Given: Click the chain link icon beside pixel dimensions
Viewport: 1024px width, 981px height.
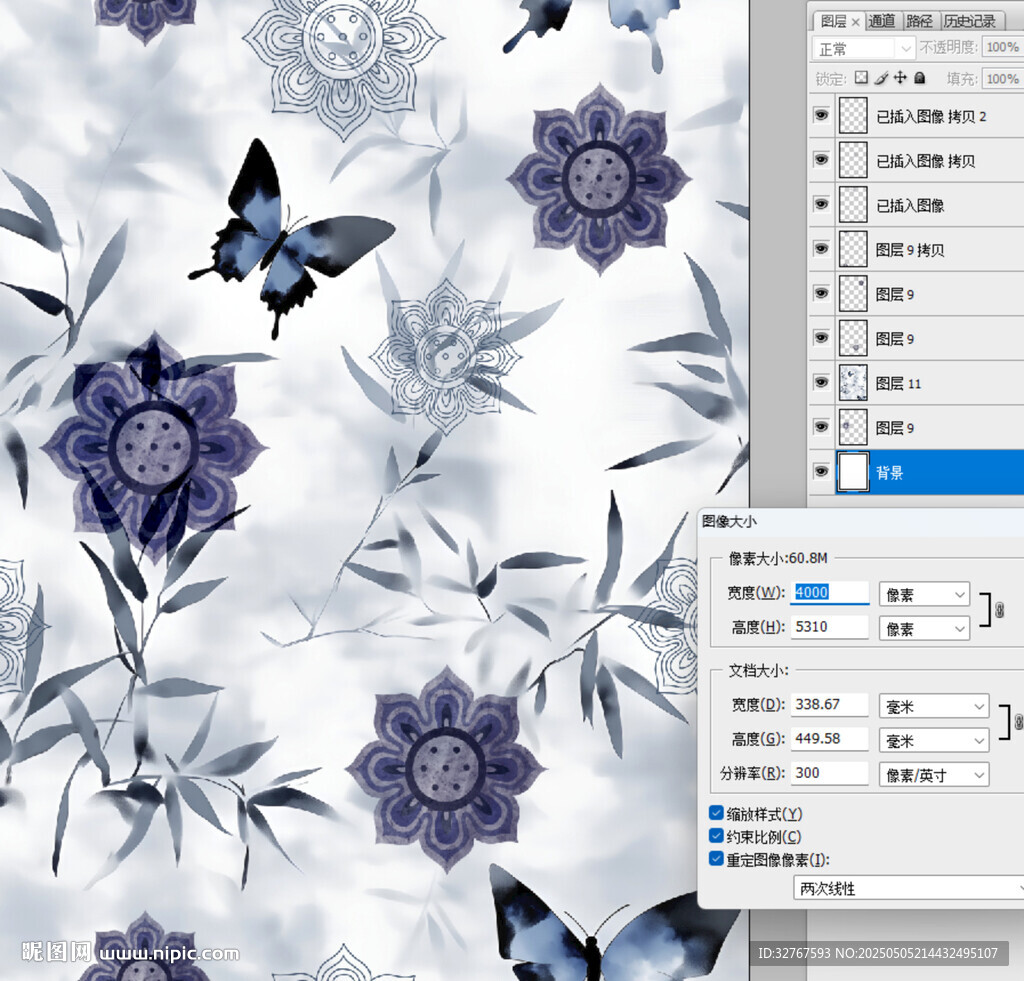Looking at the screenshot, I should (999, 610).
